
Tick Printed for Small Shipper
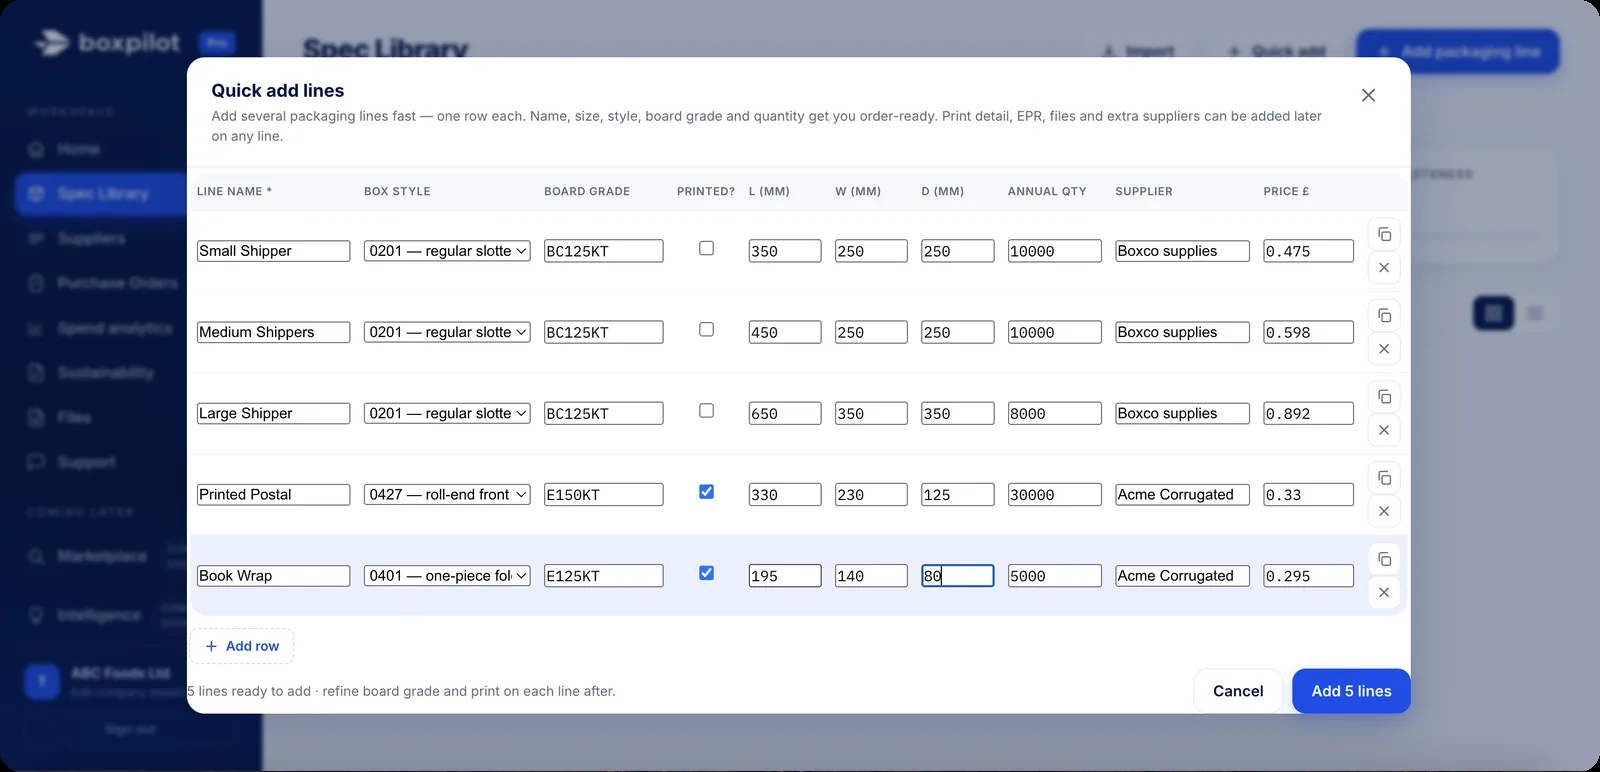pos(706,248)
